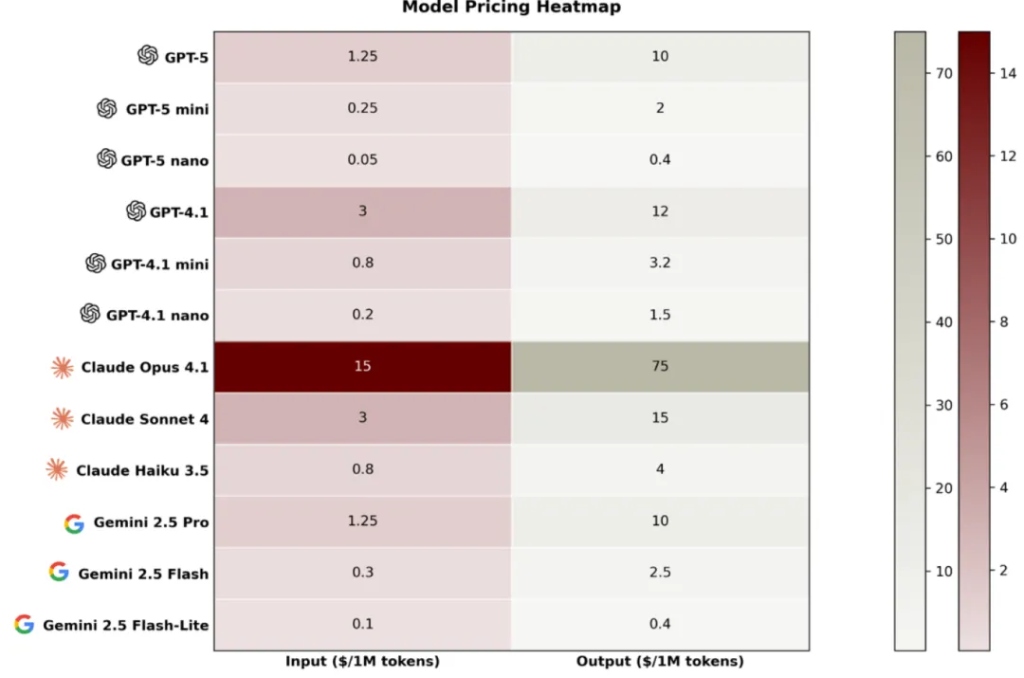Click the red input price color bar
The width and height of the screenshot is (1024, 678).
point(973,340)
